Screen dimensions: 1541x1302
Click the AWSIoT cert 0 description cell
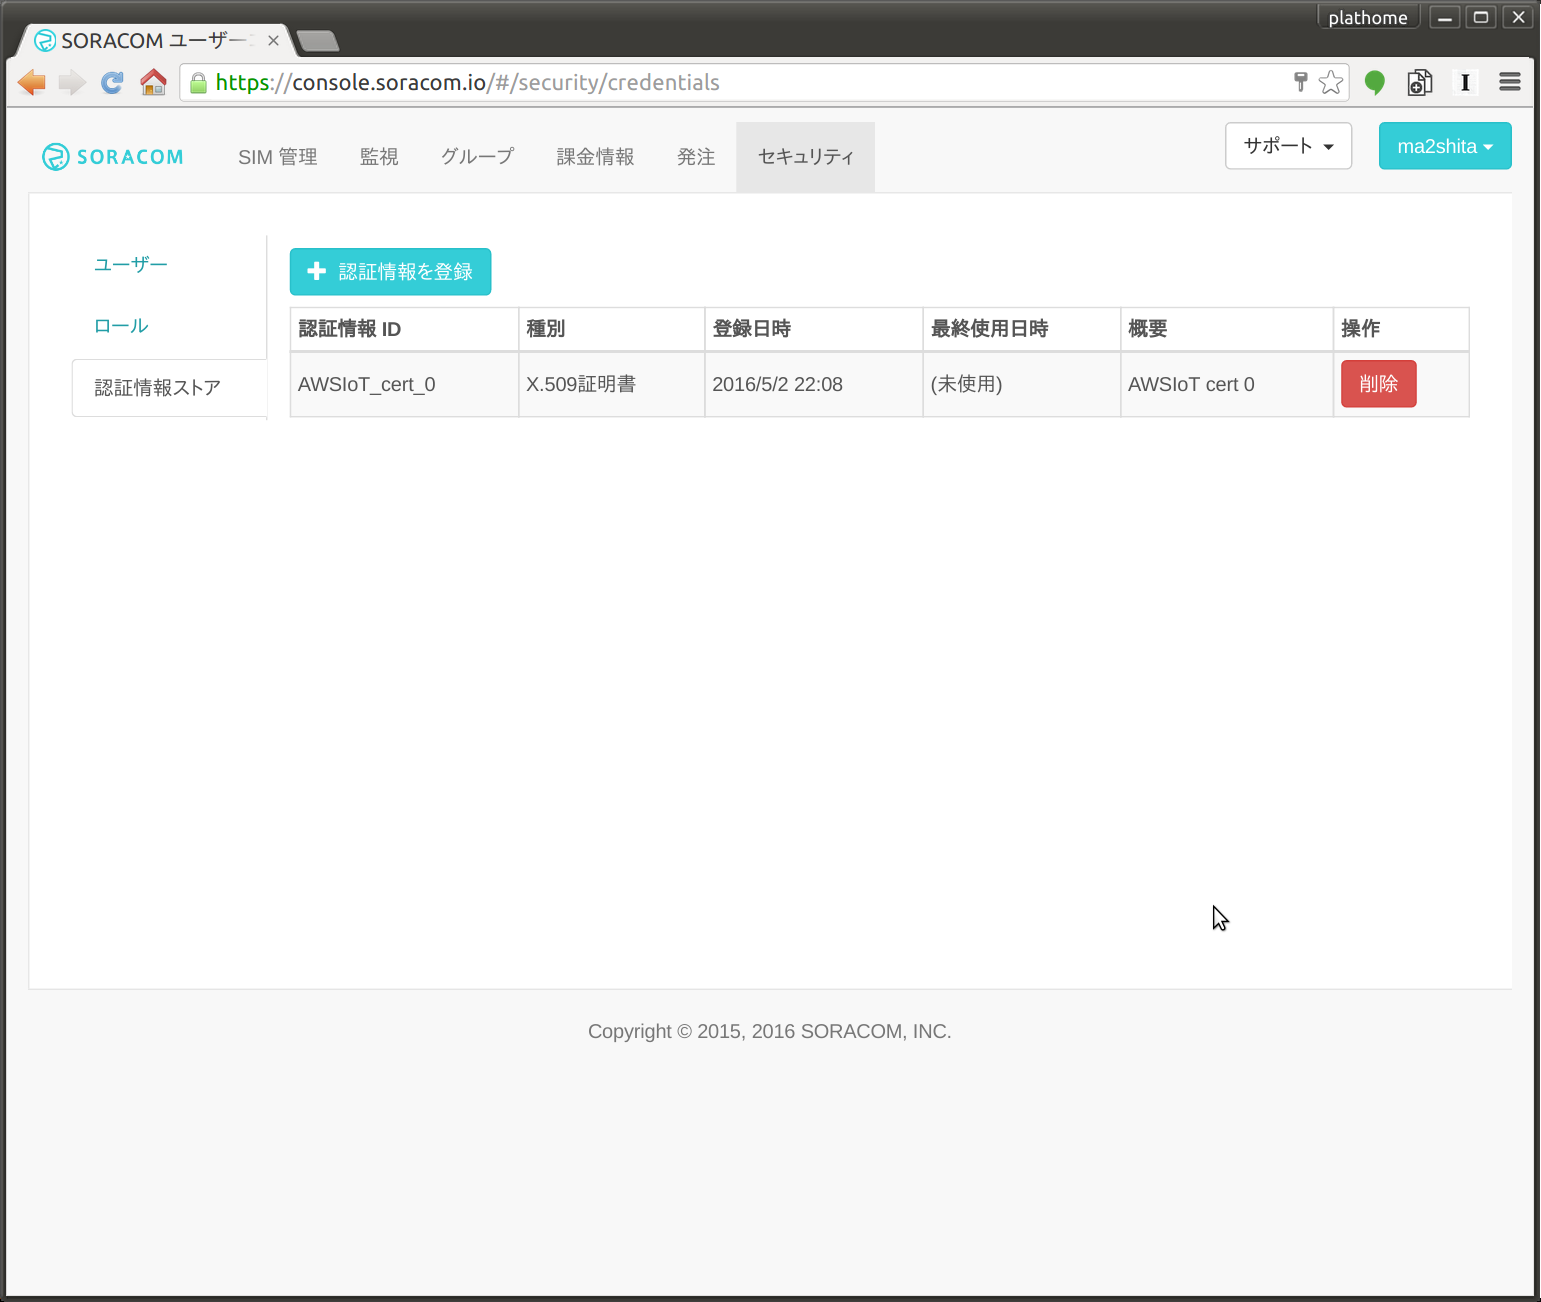[1227, 384]
